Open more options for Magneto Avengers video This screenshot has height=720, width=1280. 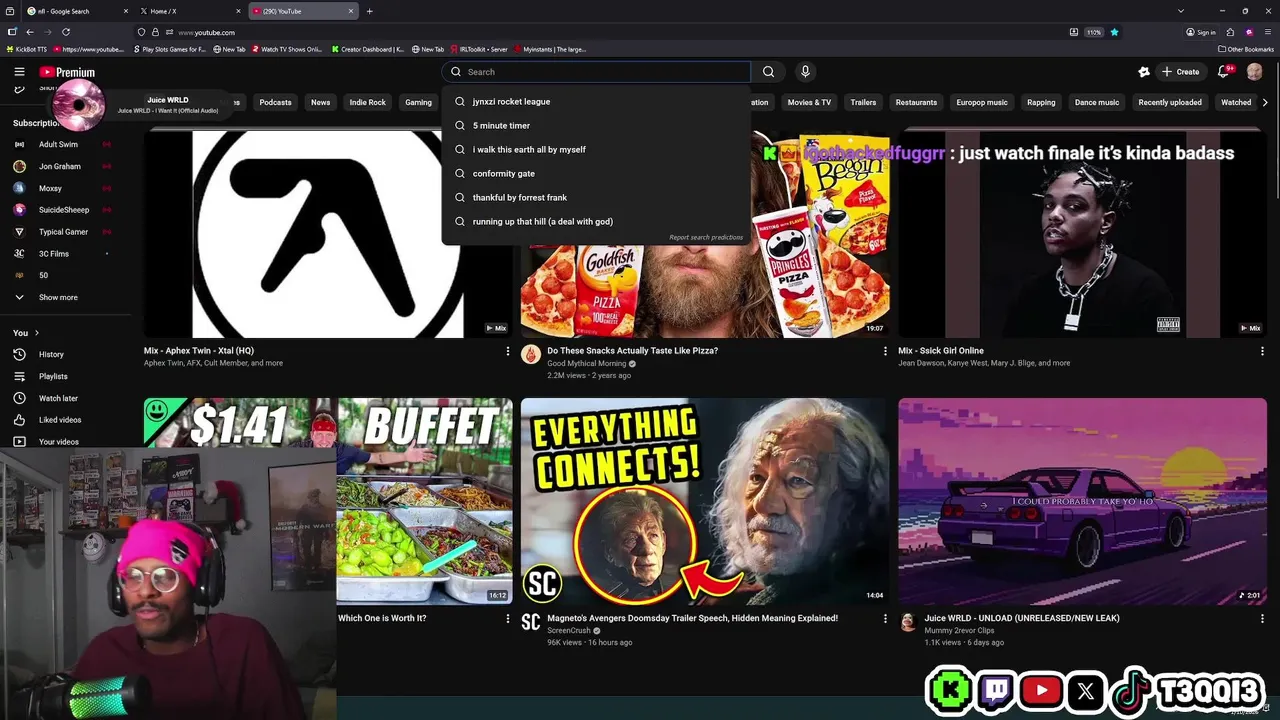pos(885,619)
